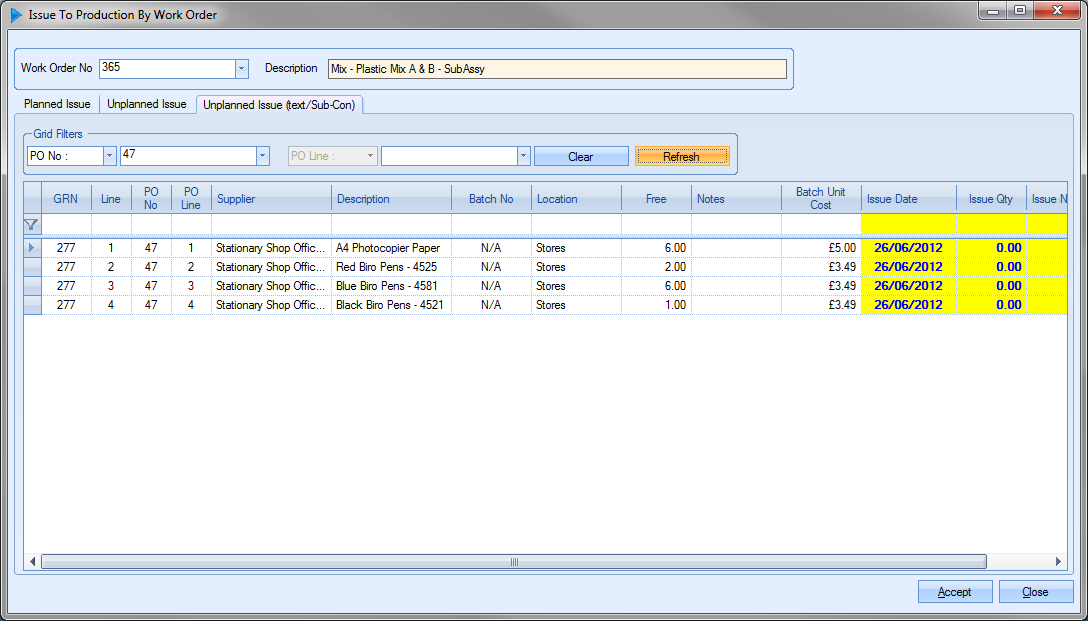
Task: Click the Refresh button
Action: click(681, 157)
